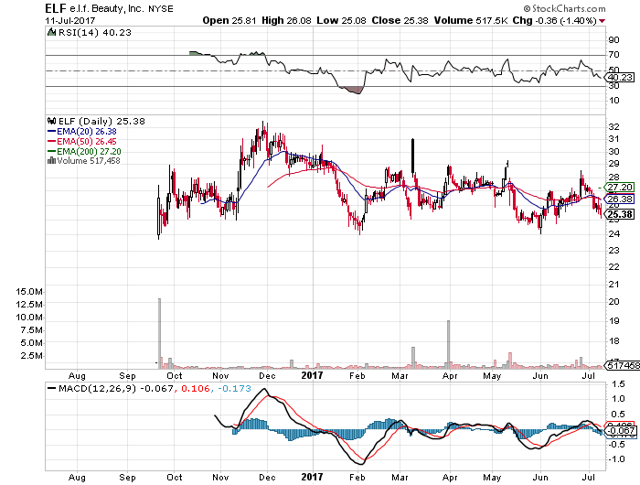Click the RSI(14) 40.23 label

[95, 33]
